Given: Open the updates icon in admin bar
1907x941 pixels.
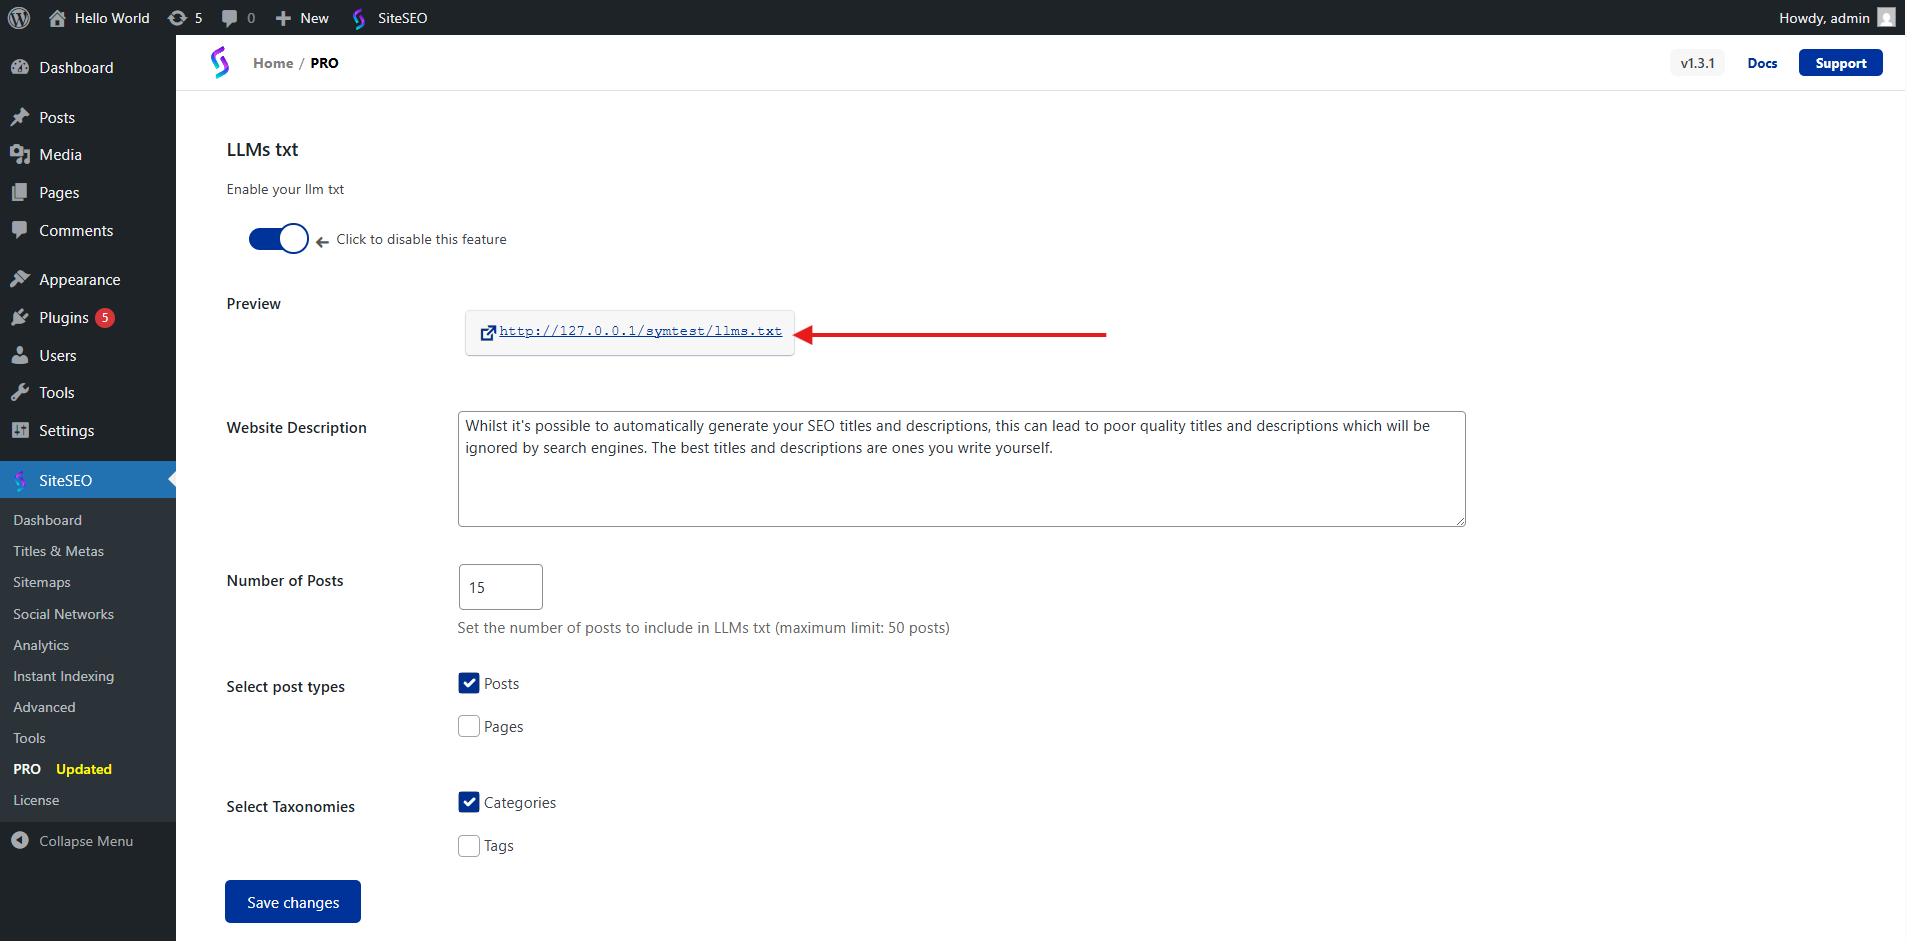Looking at the screenshot, I should (178, 18).
